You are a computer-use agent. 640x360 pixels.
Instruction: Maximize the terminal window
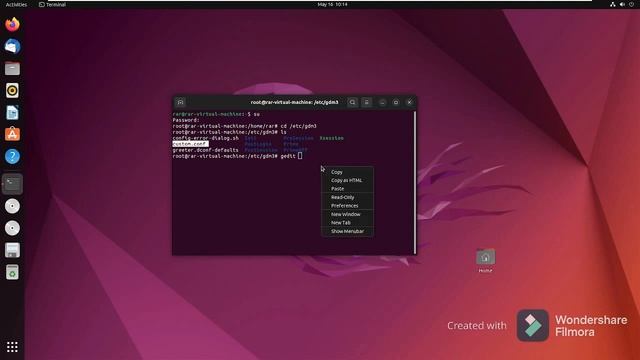point(396,102)
